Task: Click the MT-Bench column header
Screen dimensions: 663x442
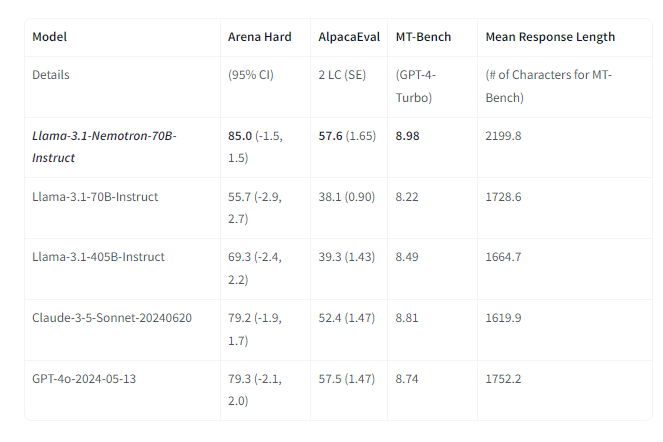Action: tap(423, 37)
